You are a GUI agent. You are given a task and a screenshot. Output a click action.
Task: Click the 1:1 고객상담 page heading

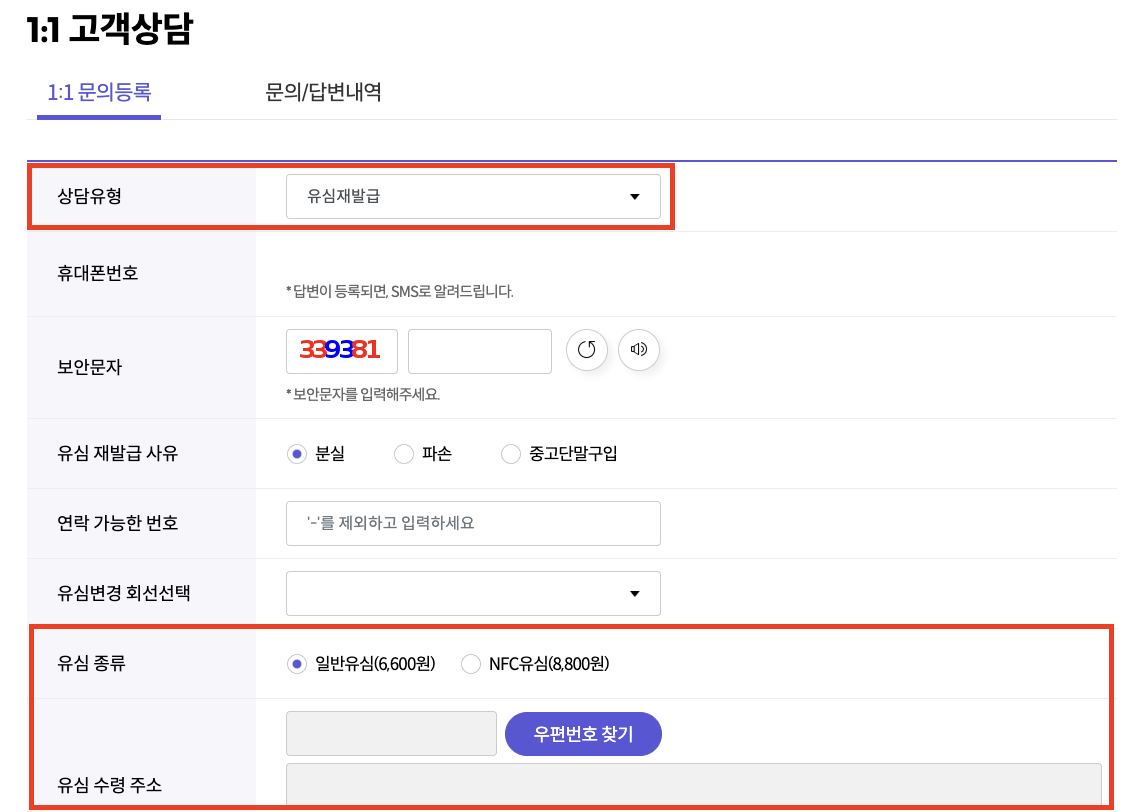(x=109, y=30)
